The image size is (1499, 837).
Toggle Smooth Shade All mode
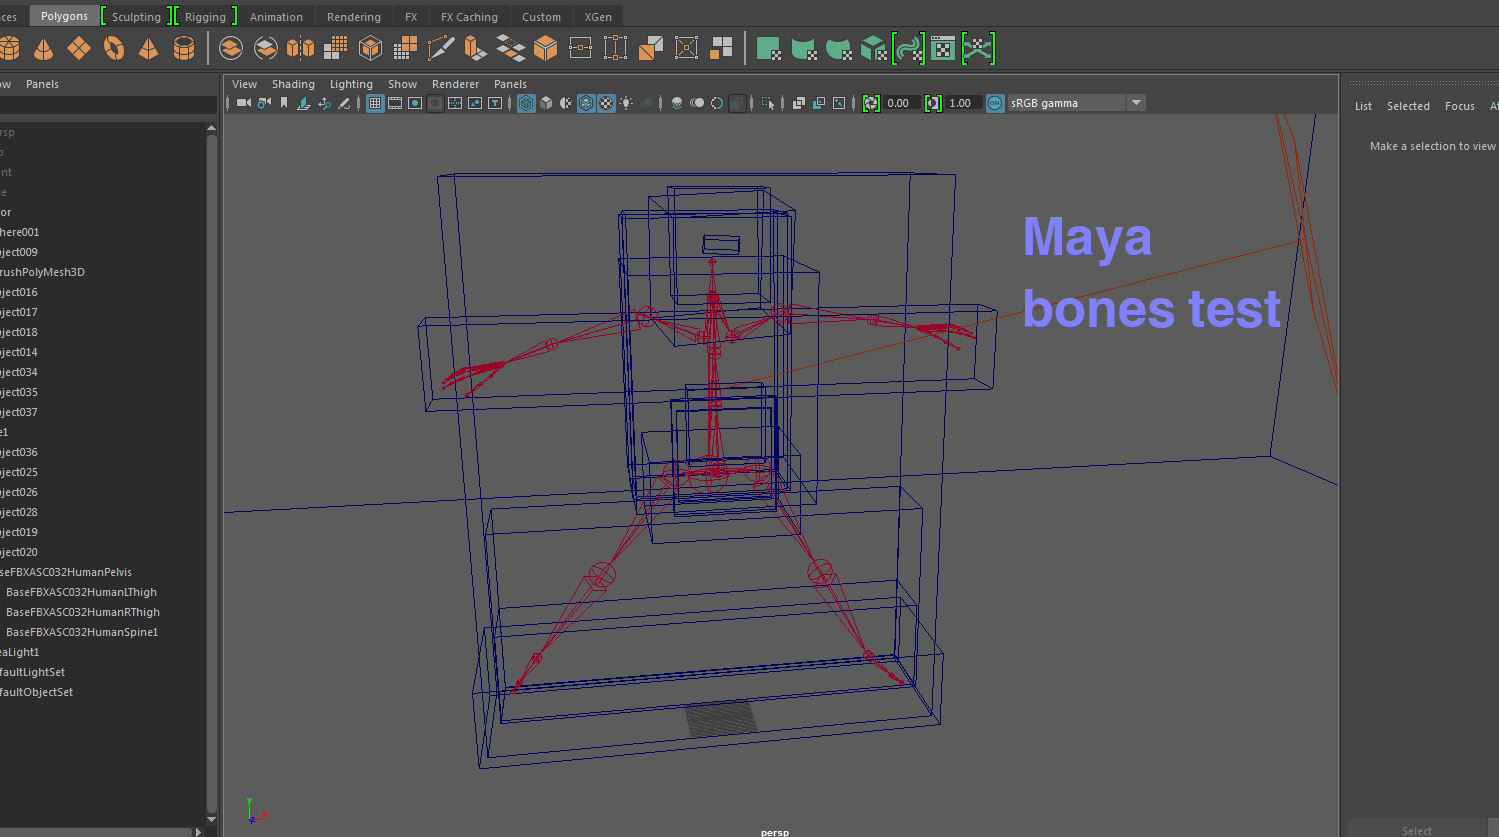coord(546,103)
